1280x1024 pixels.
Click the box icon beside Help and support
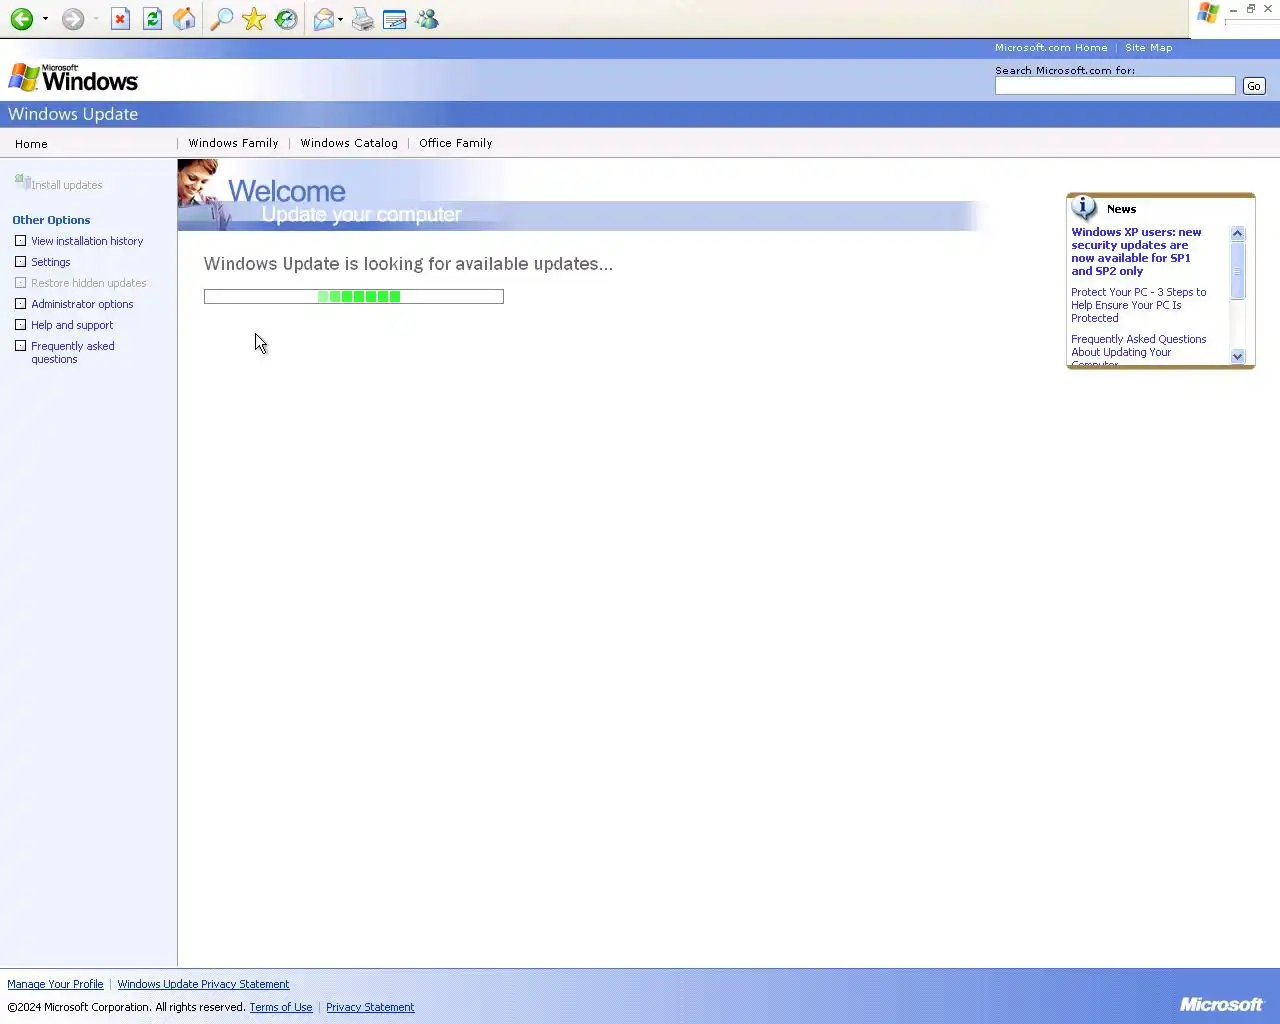[x=20, y=325]
